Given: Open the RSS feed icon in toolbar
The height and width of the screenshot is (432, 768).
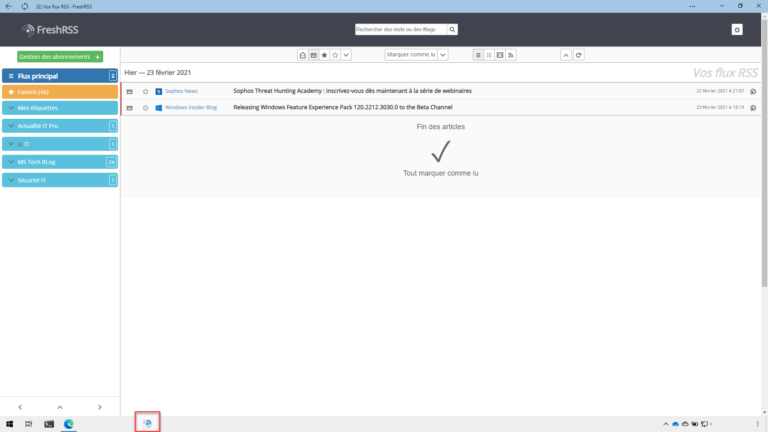Looking at the screenshot, I should click(511, 55).
